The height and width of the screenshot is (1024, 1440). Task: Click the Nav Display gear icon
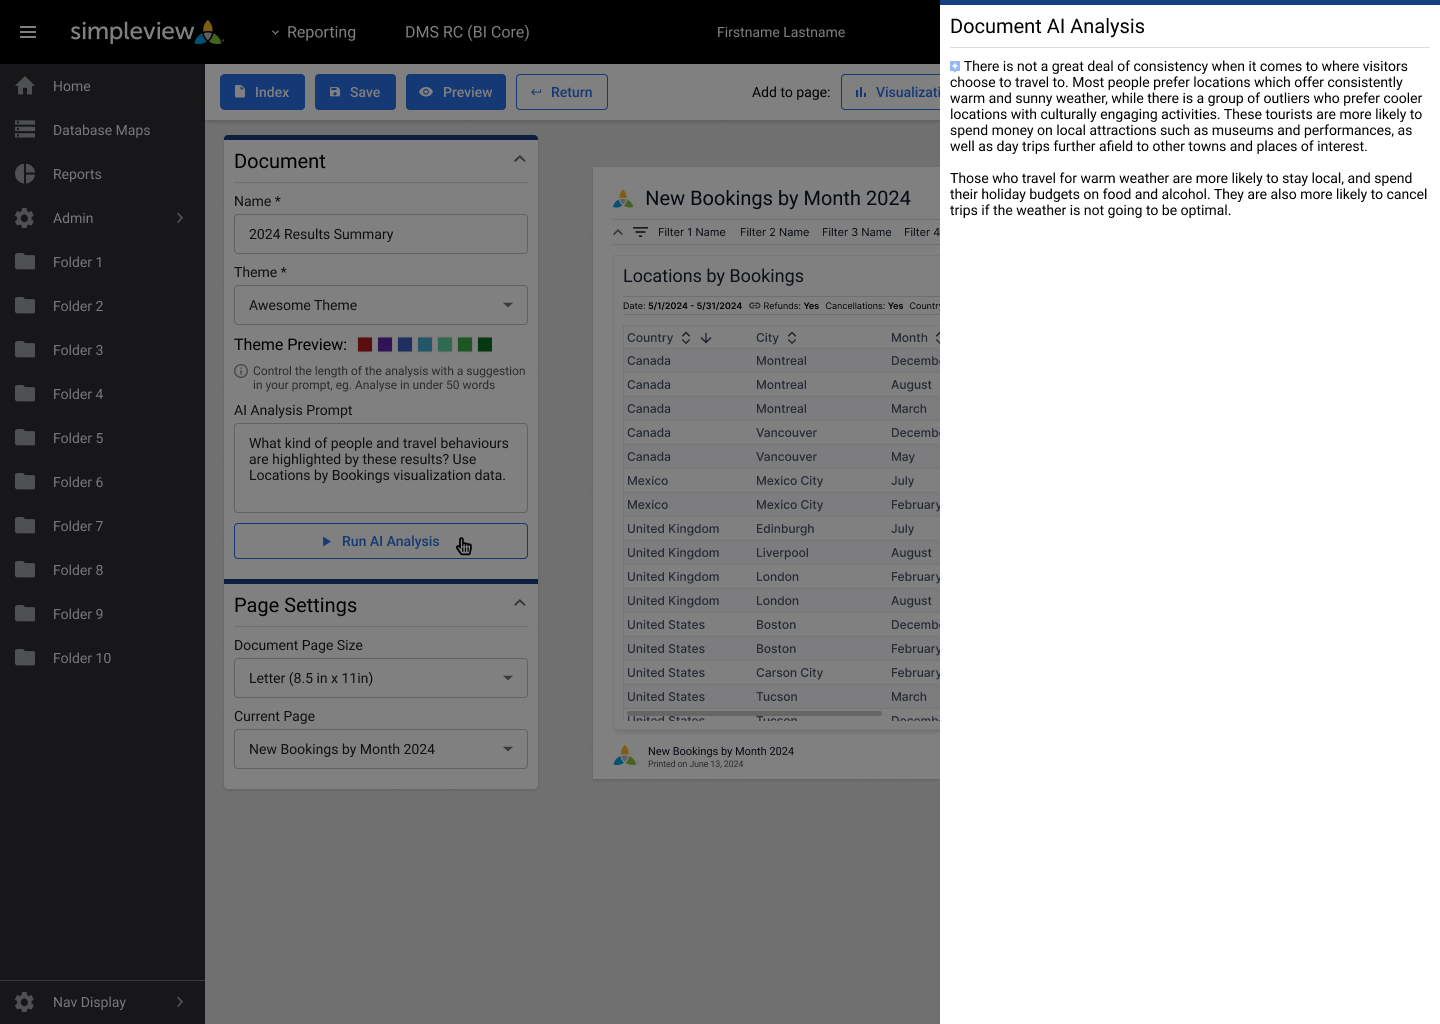25,1002
